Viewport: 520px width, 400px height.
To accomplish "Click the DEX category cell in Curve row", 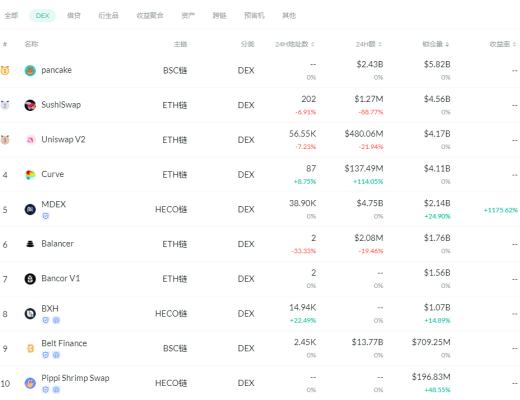I will [246, 175].
